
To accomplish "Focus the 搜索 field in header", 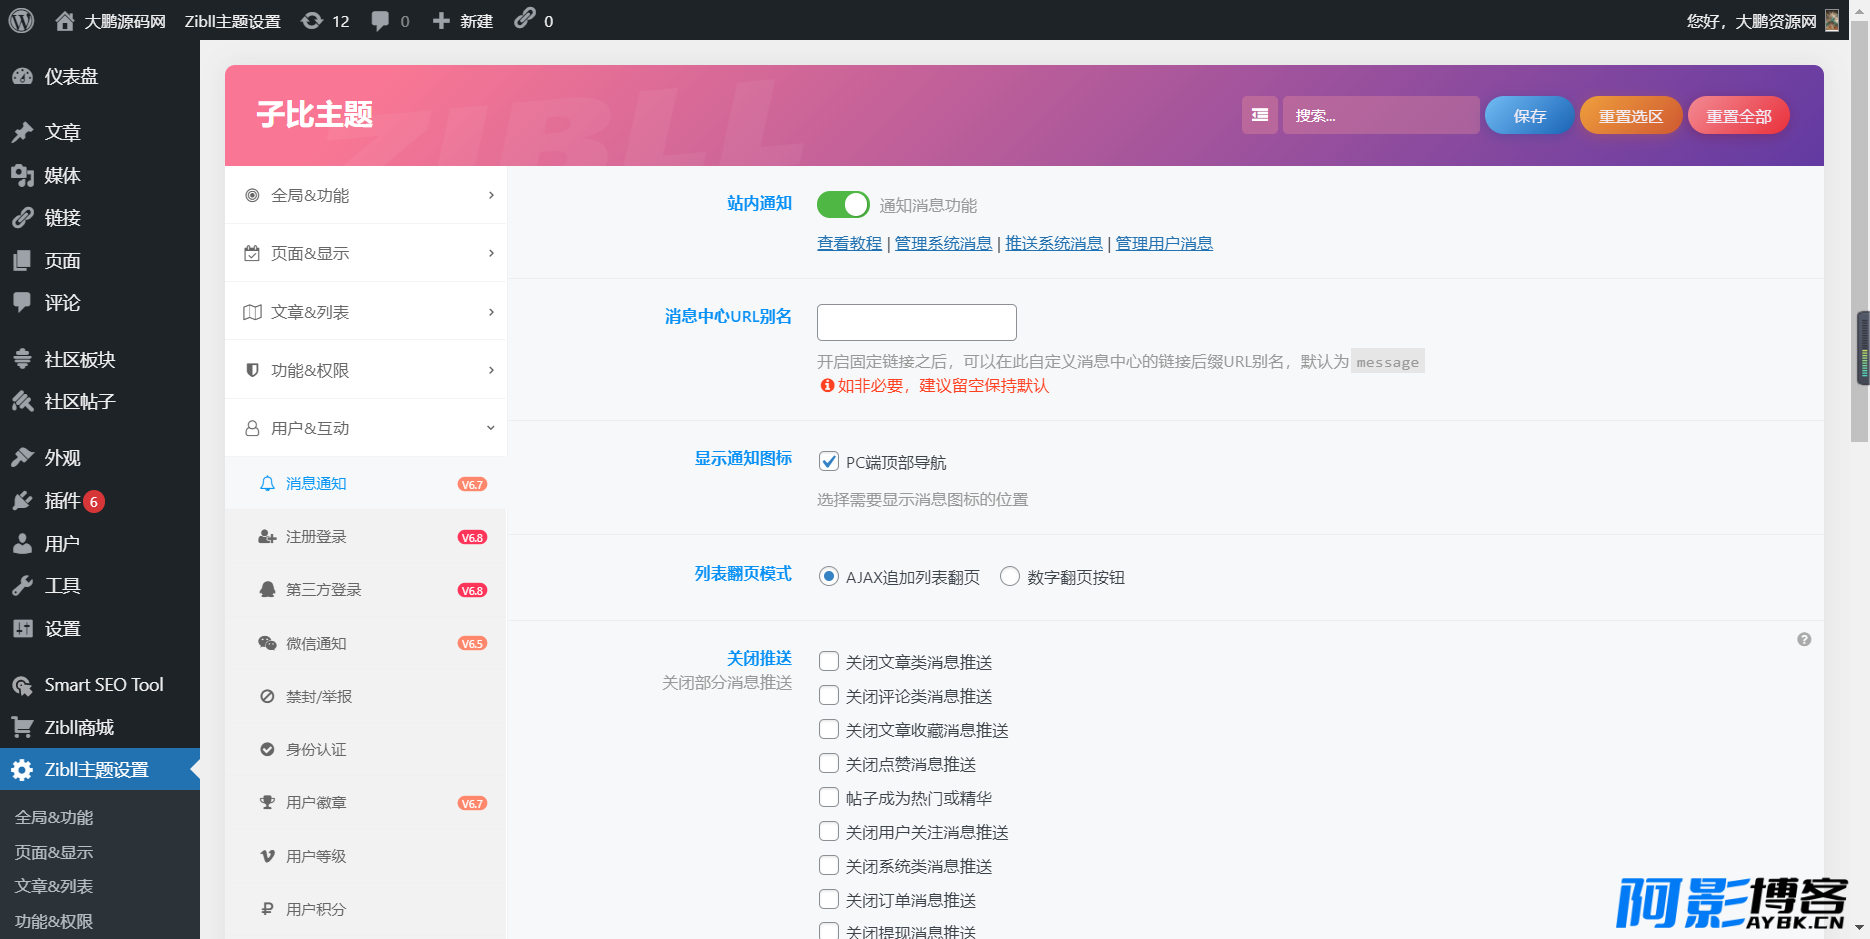I will pos(1381,115).
